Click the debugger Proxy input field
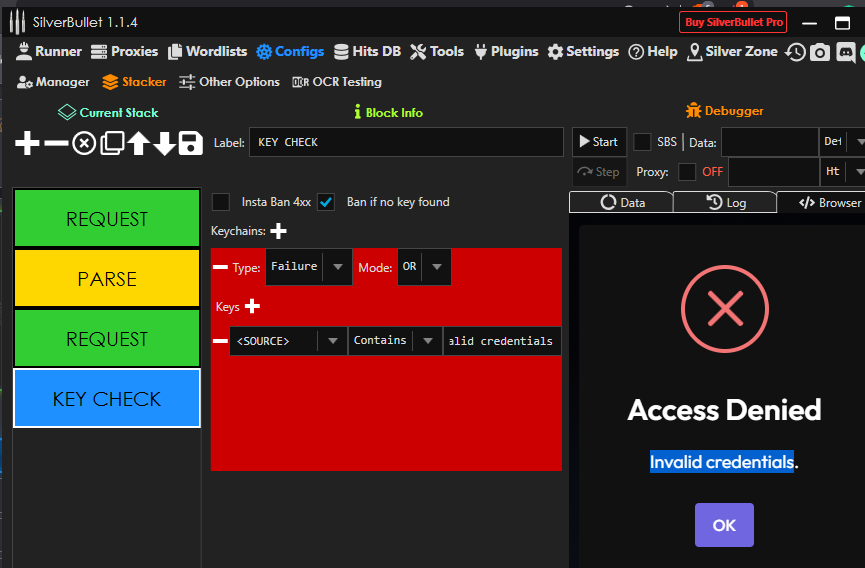This screenshot has height=568, width=865. (774, 172)
